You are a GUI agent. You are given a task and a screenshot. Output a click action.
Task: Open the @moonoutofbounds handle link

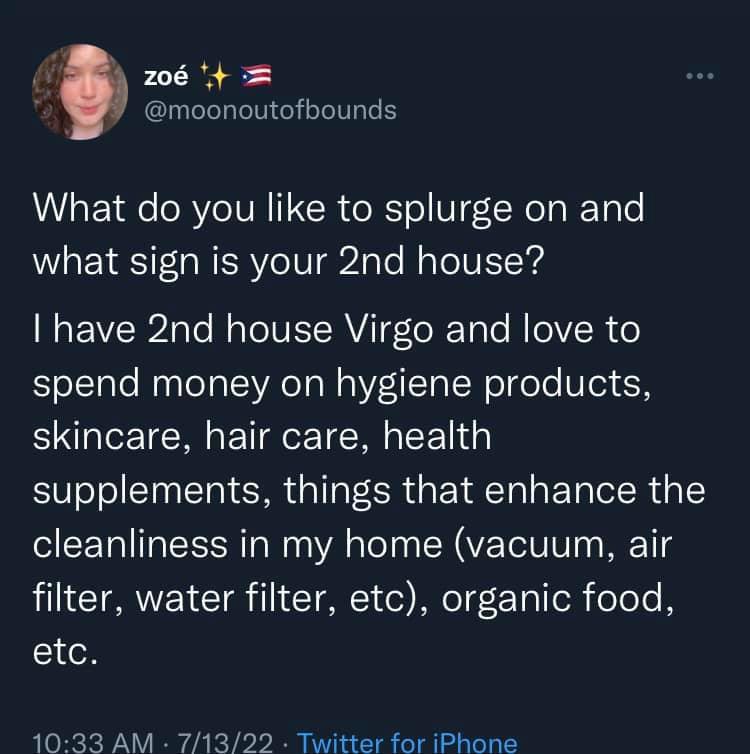point(271,109)
